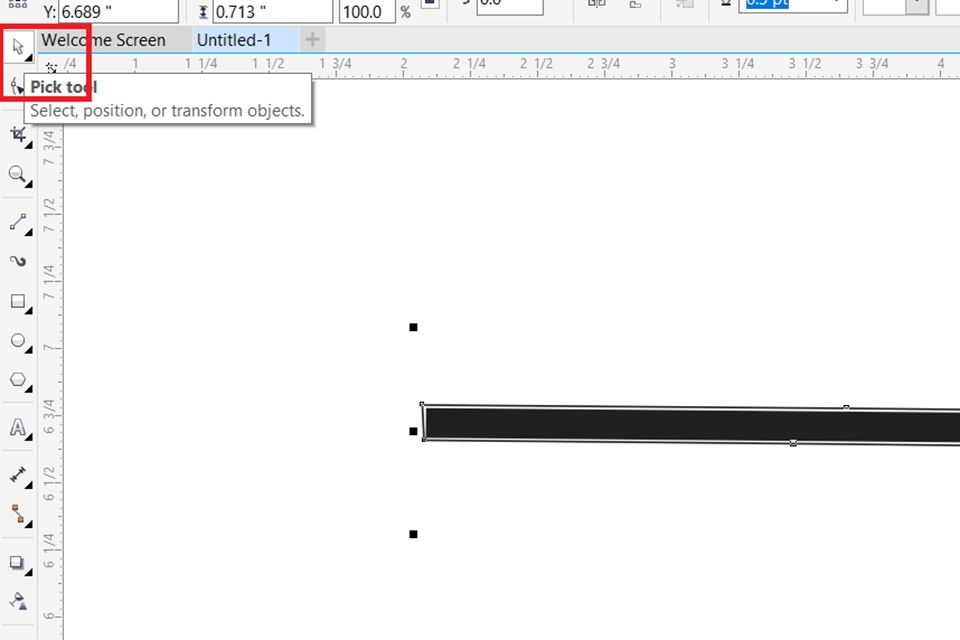The image size is (960, 640).
Task: Select the Zoom tool
Action: point(18,175)
